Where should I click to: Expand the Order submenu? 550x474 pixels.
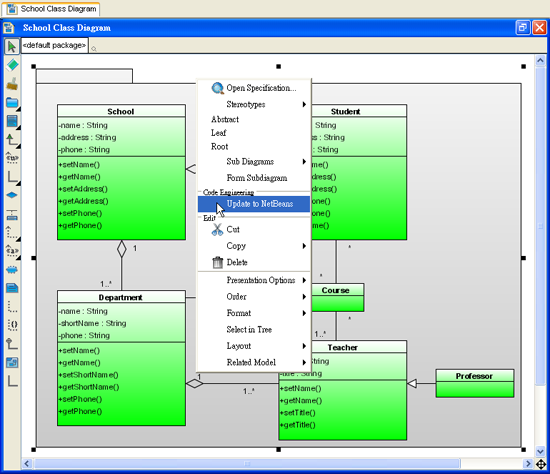(x=254, y=296)
